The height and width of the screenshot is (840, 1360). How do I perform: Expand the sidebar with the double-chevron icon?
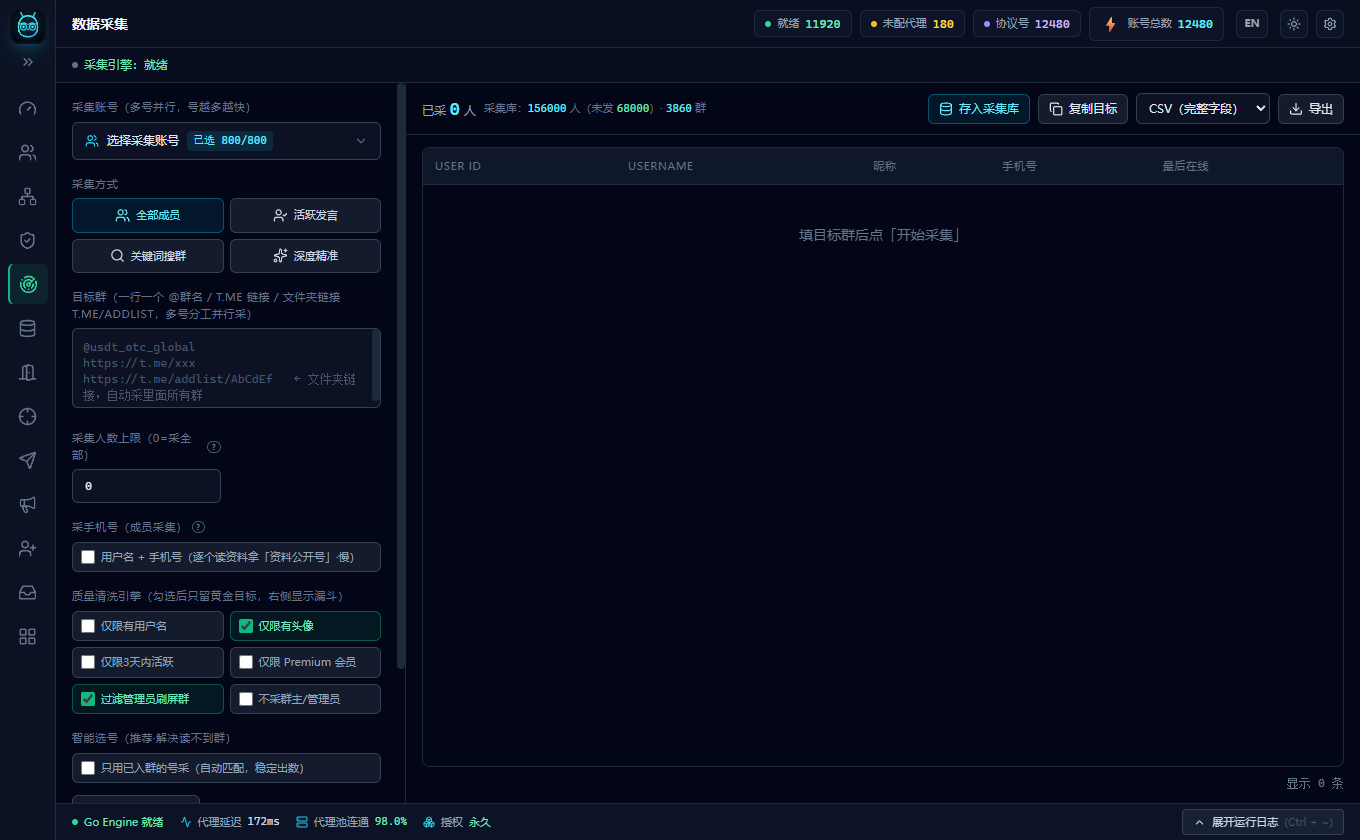(28, 62)
